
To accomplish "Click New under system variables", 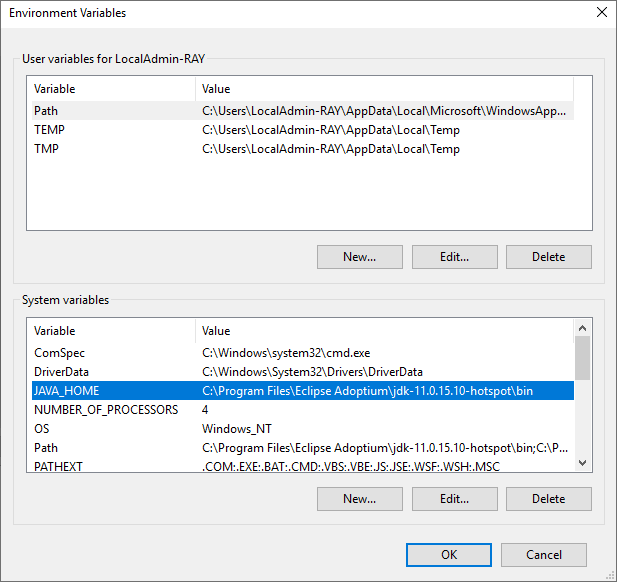I will coord(359,498).
